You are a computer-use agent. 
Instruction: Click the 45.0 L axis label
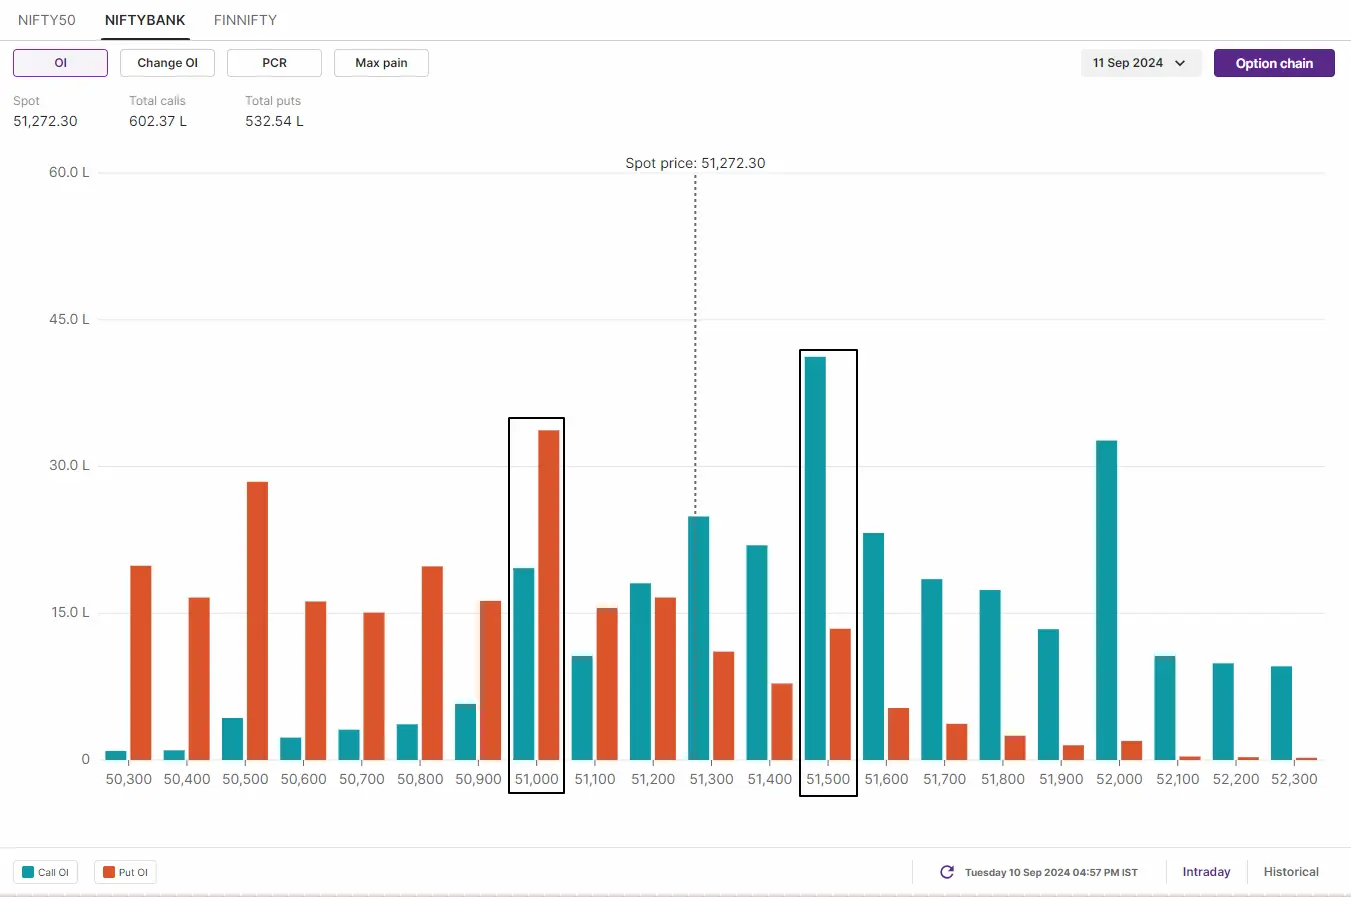click(69, 319)
